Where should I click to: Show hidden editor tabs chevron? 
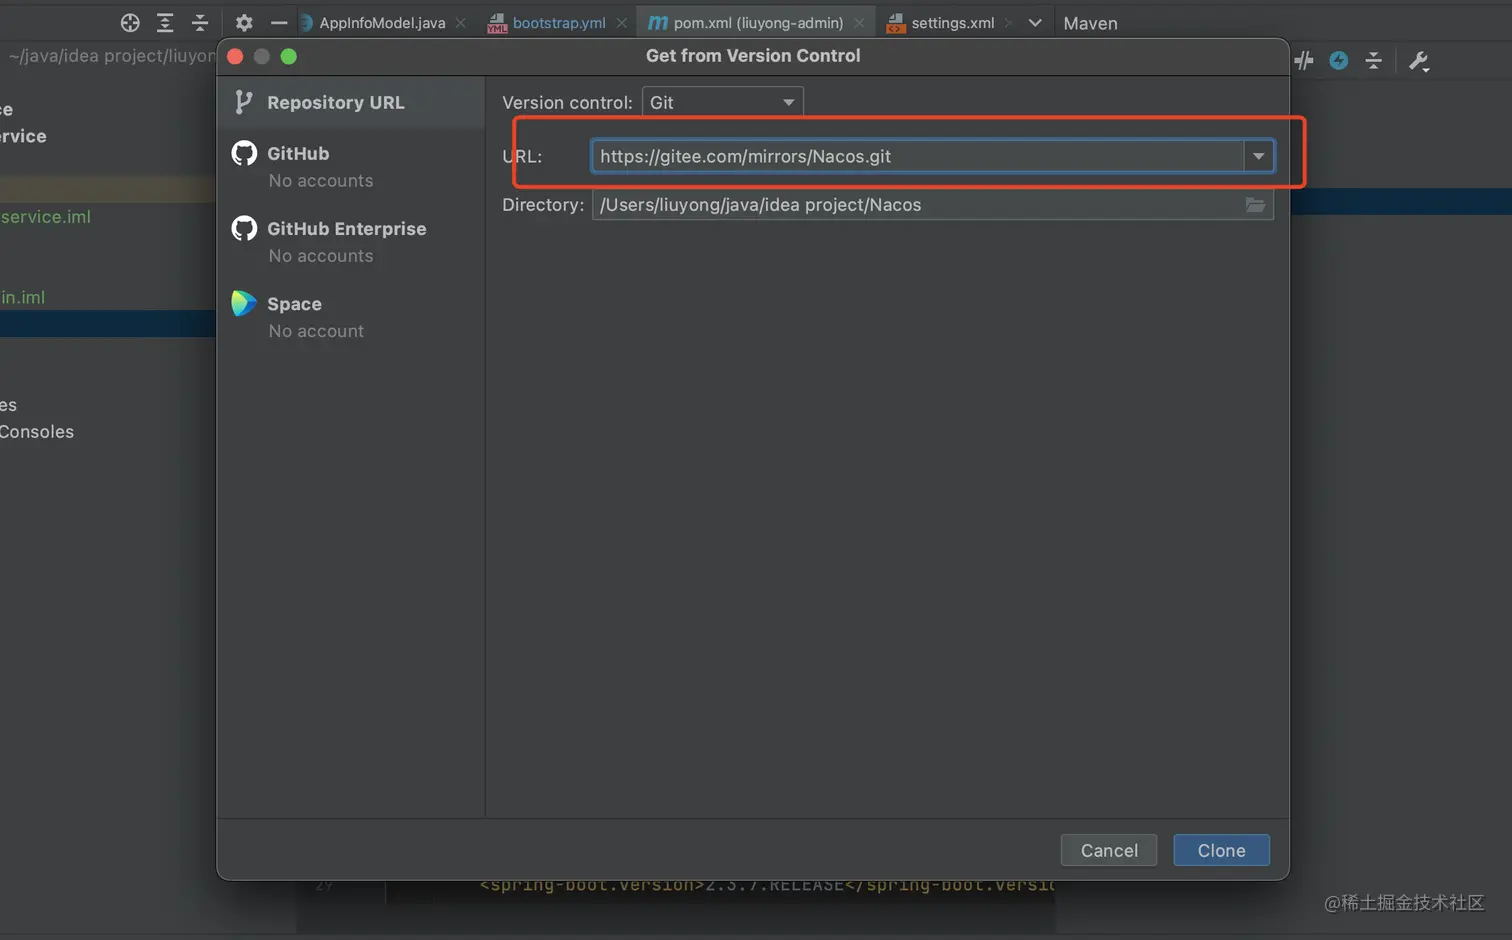coord(1035,22)
